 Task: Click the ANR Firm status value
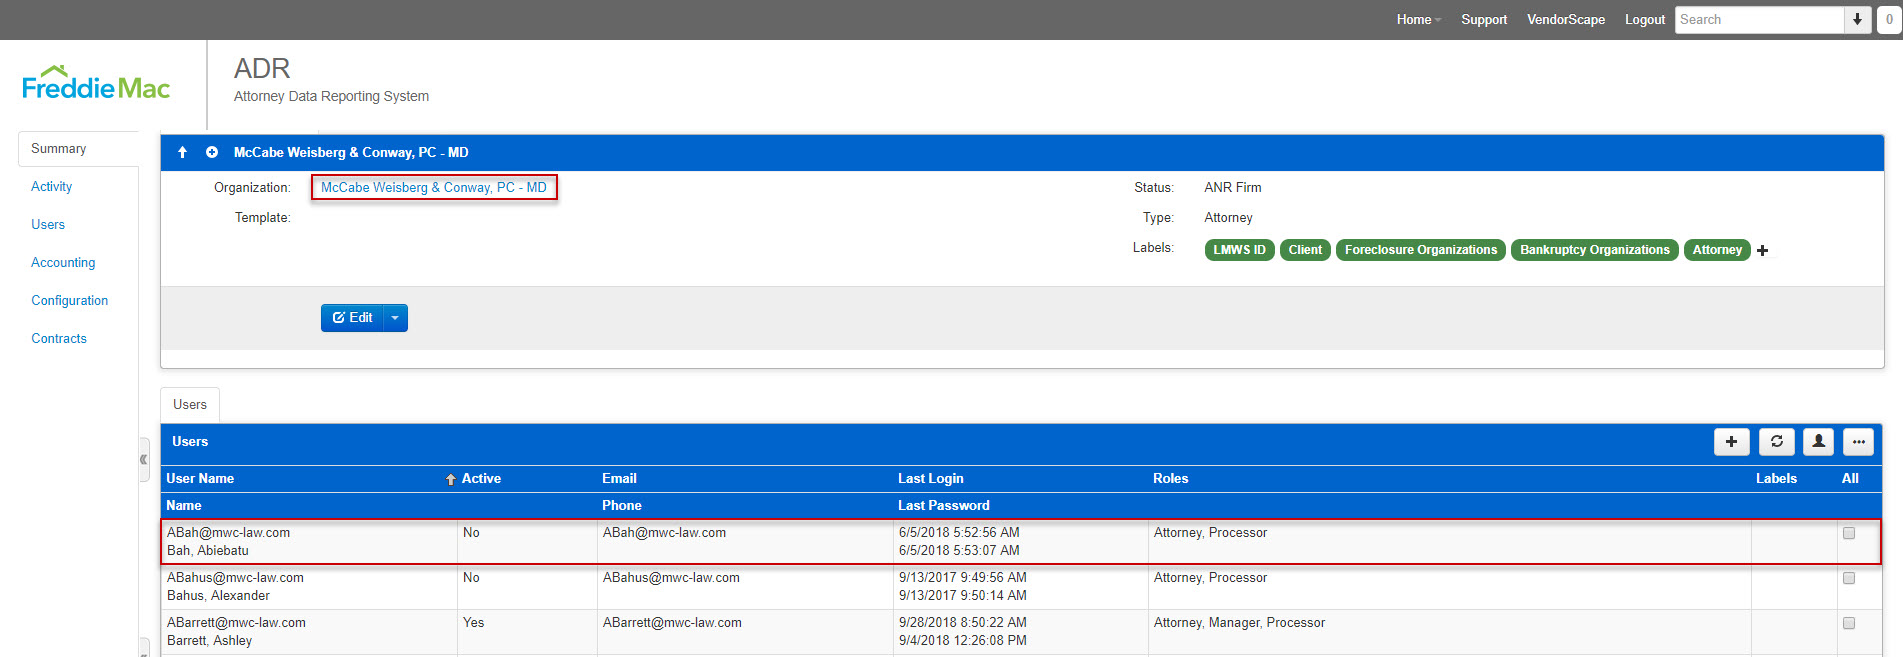pos(1233,187)
